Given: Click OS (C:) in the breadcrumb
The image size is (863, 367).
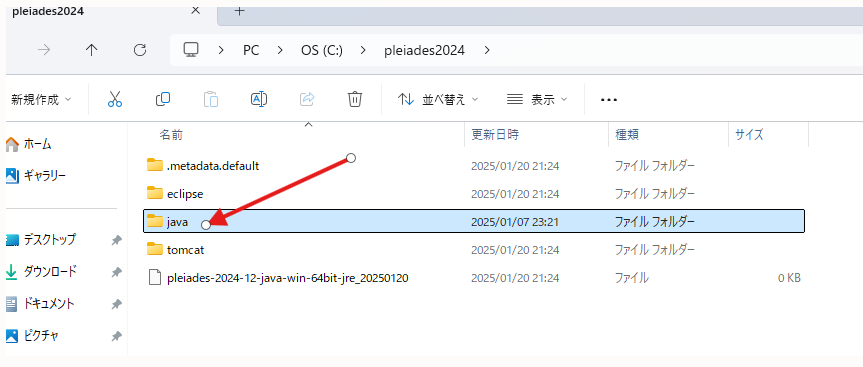Looking at the screenshot, I should coord(321,50).
